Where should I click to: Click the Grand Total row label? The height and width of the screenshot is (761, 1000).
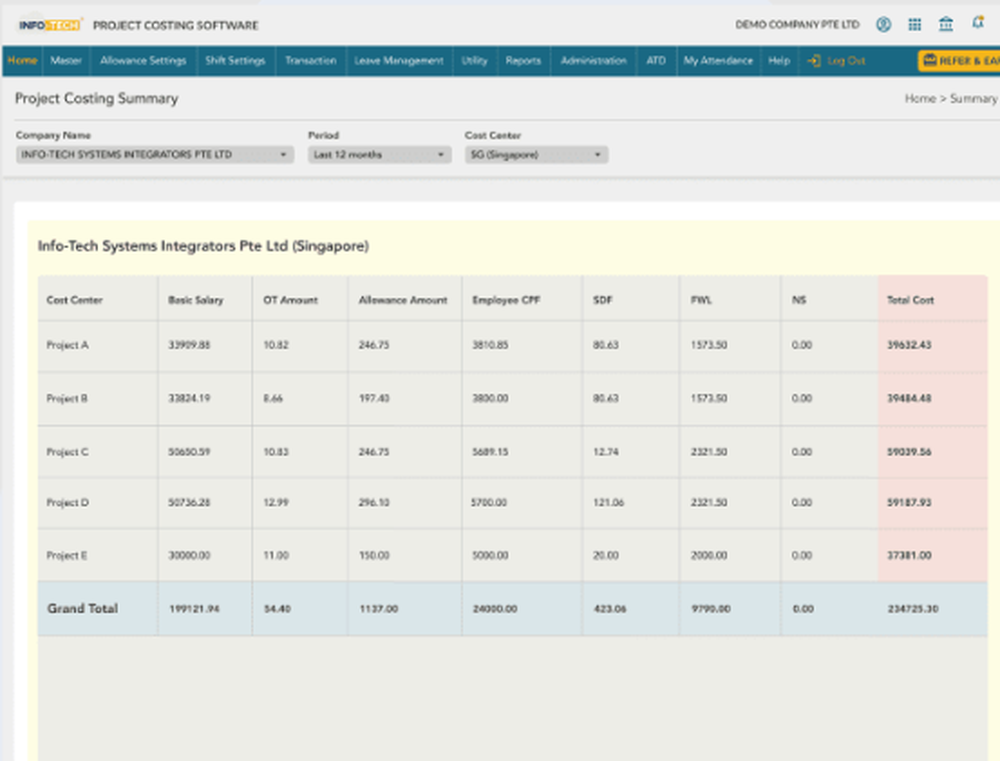coord(82,609)
